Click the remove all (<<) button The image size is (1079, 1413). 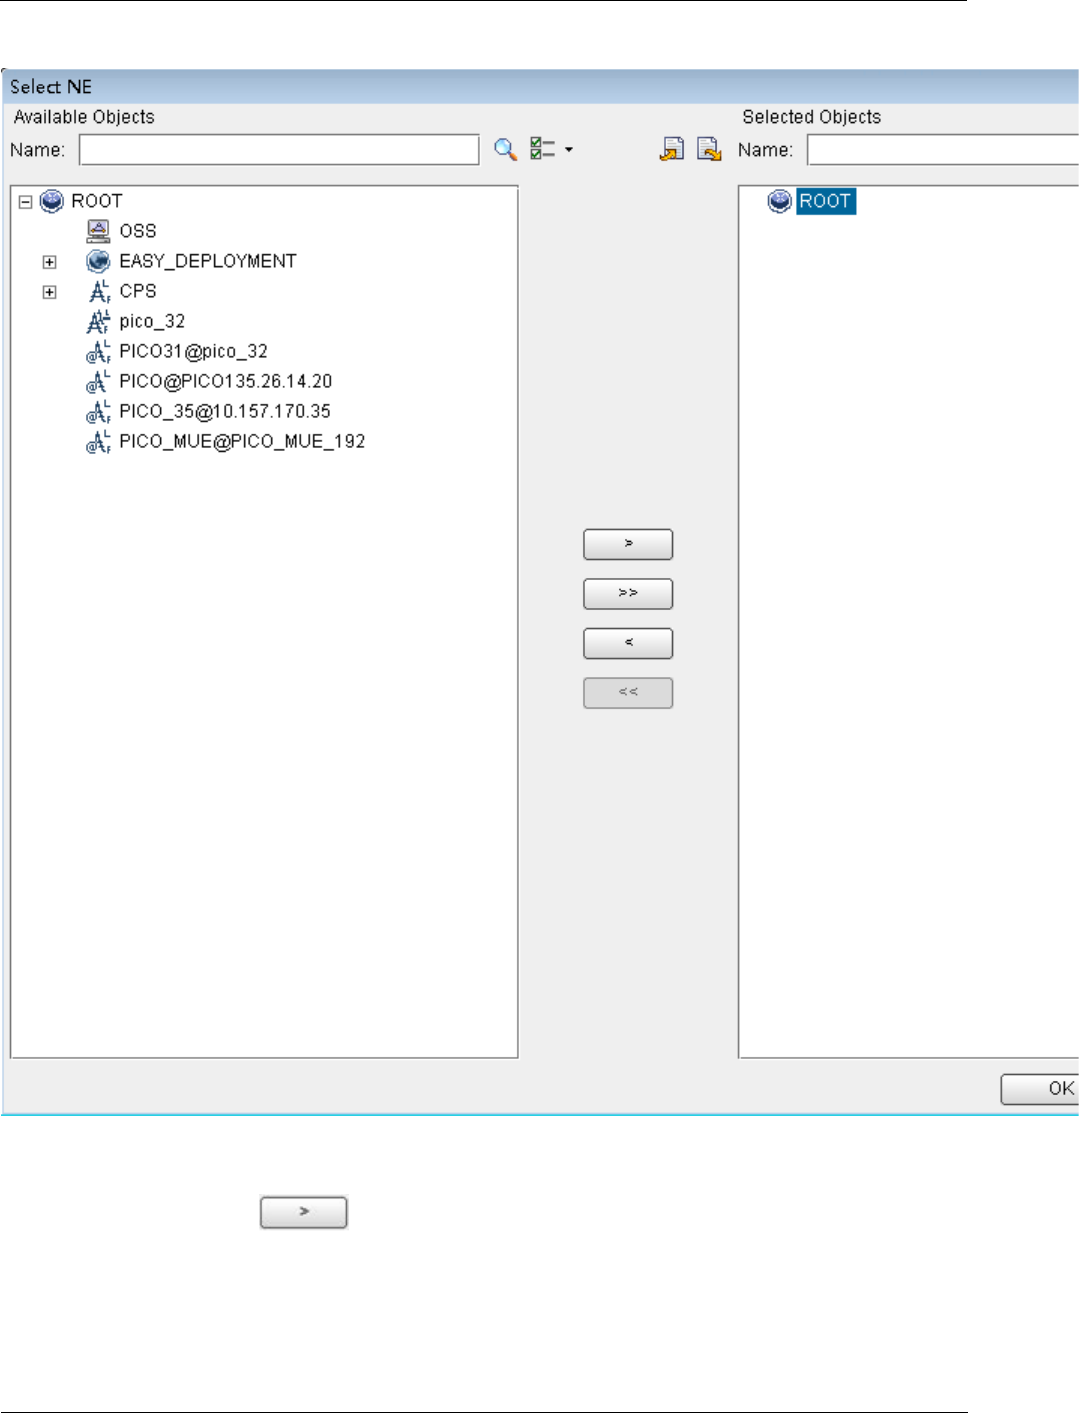point(628,693)
